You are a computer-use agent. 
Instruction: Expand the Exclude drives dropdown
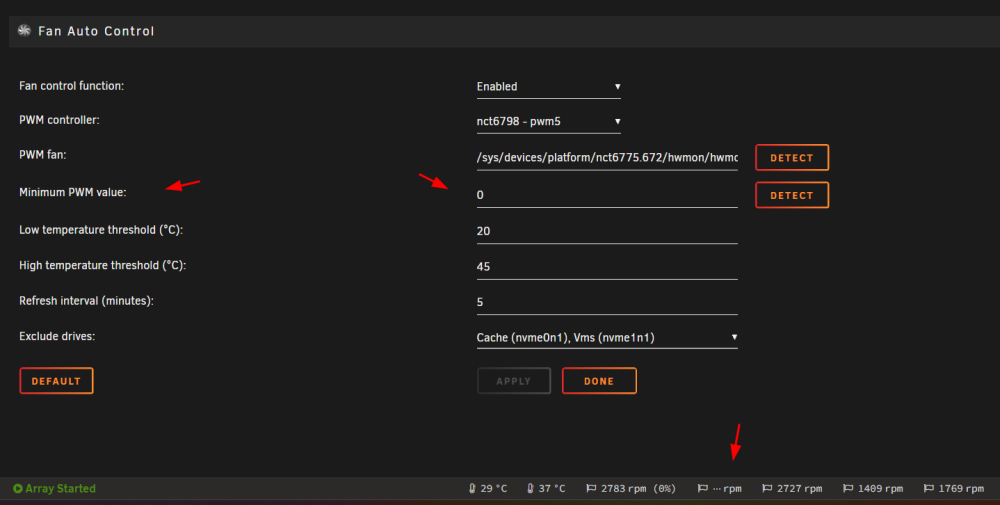click(x=607, y=337)
